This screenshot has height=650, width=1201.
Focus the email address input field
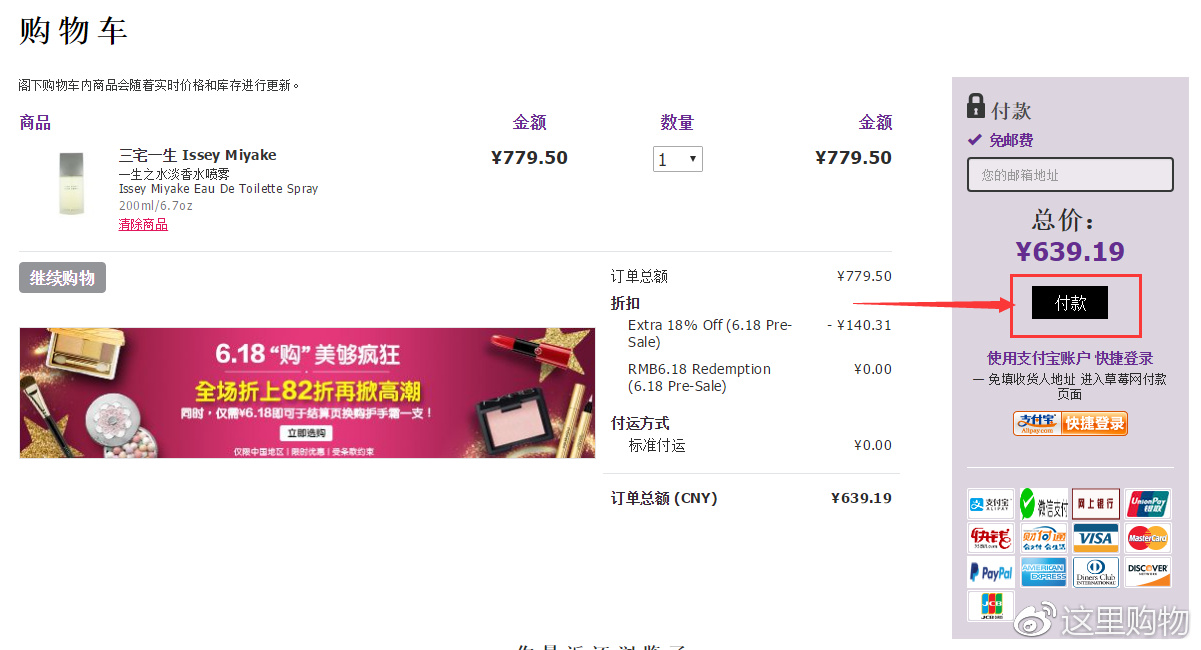coord(1070,175)
